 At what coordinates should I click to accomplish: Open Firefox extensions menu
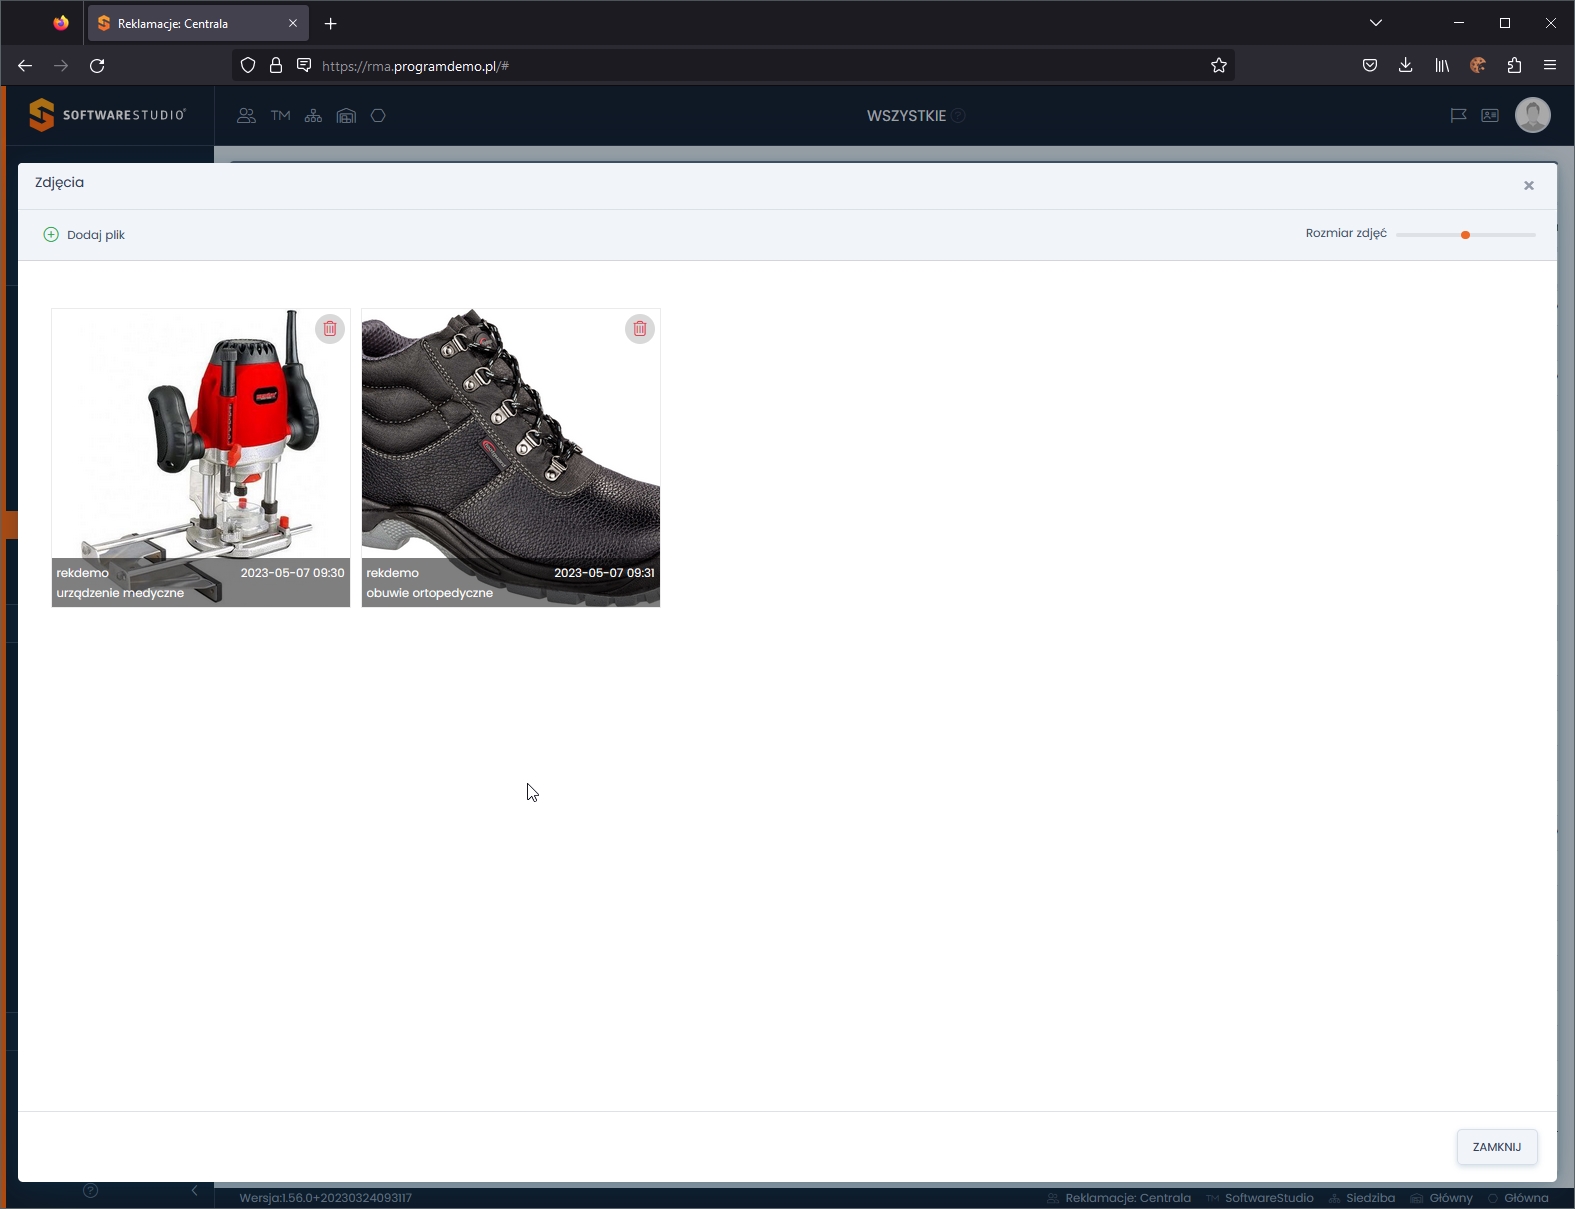pos(1514,66)
